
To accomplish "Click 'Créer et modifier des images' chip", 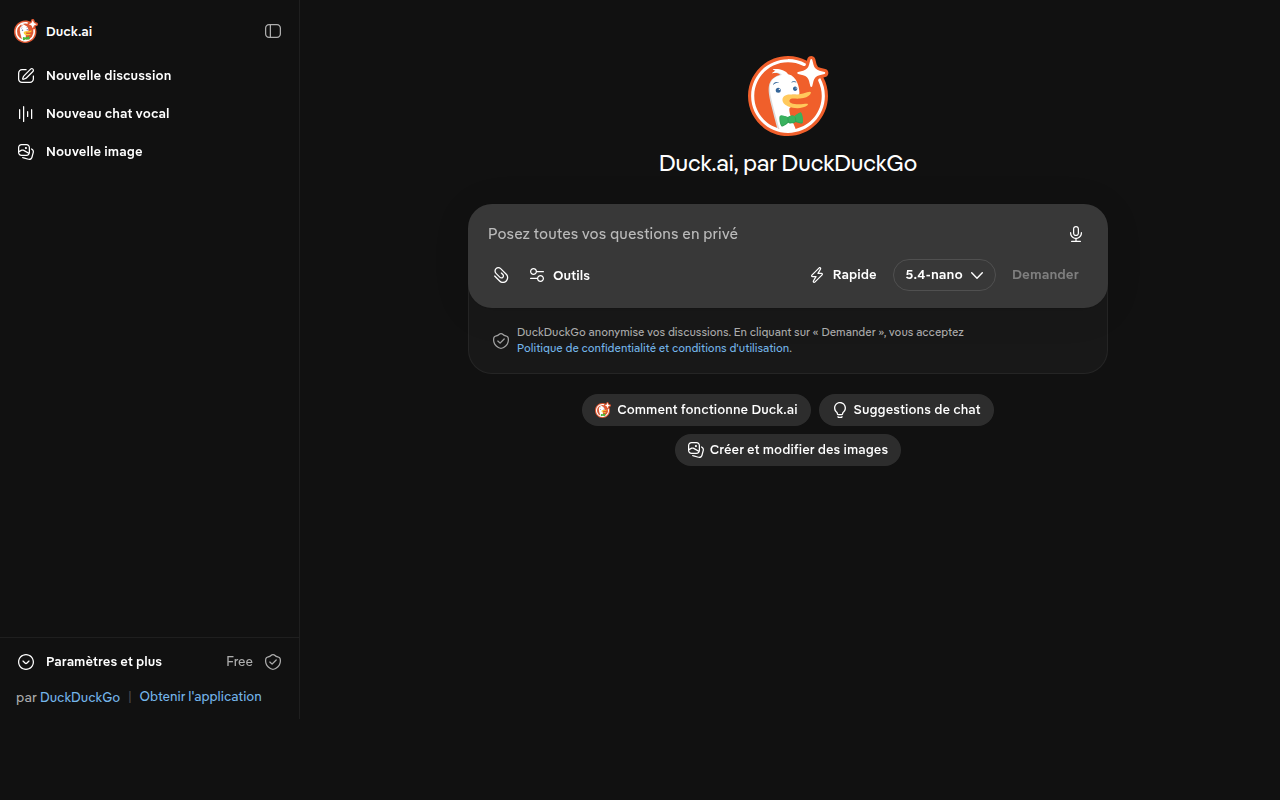I will tap(788, 450).
